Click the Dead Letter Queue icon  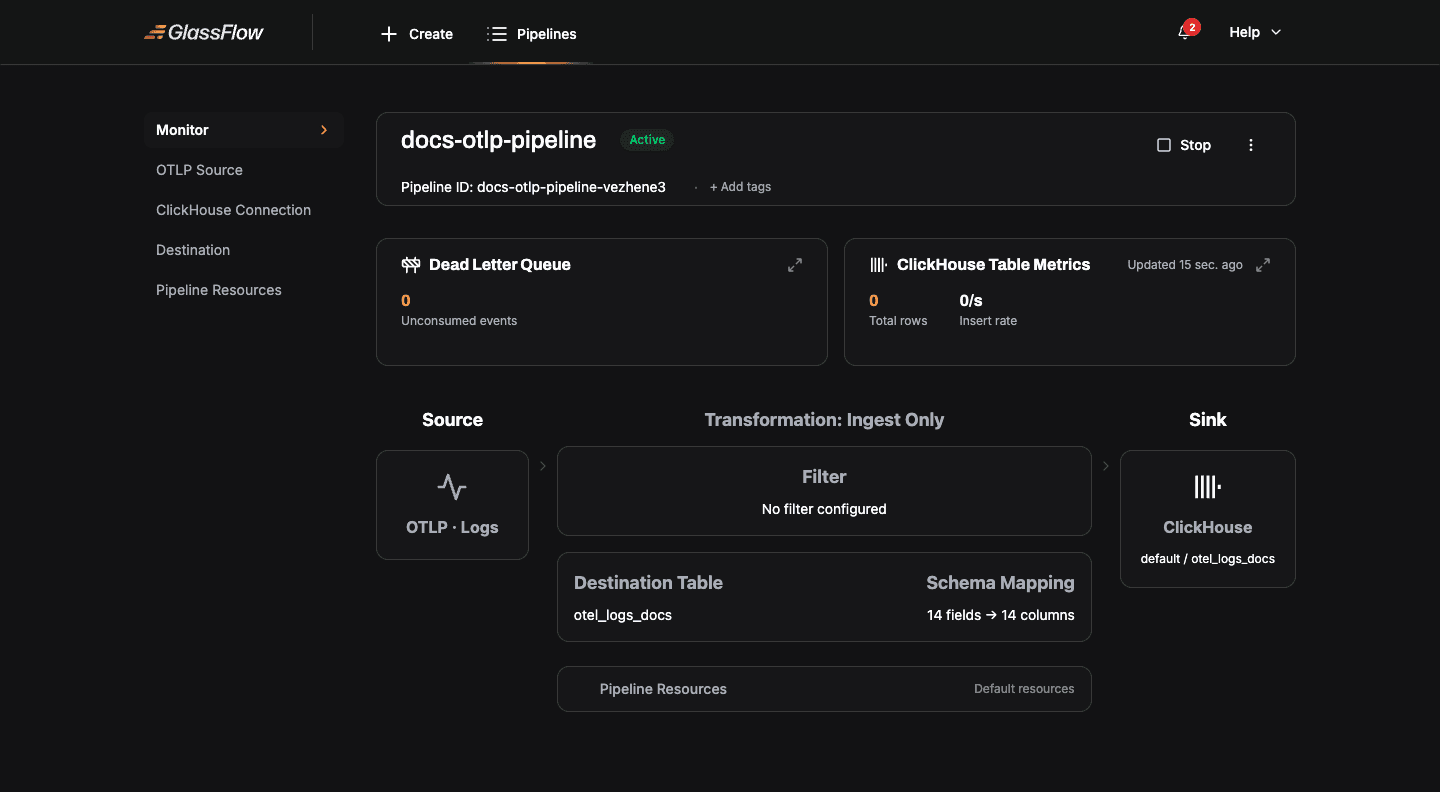(411, 265)
